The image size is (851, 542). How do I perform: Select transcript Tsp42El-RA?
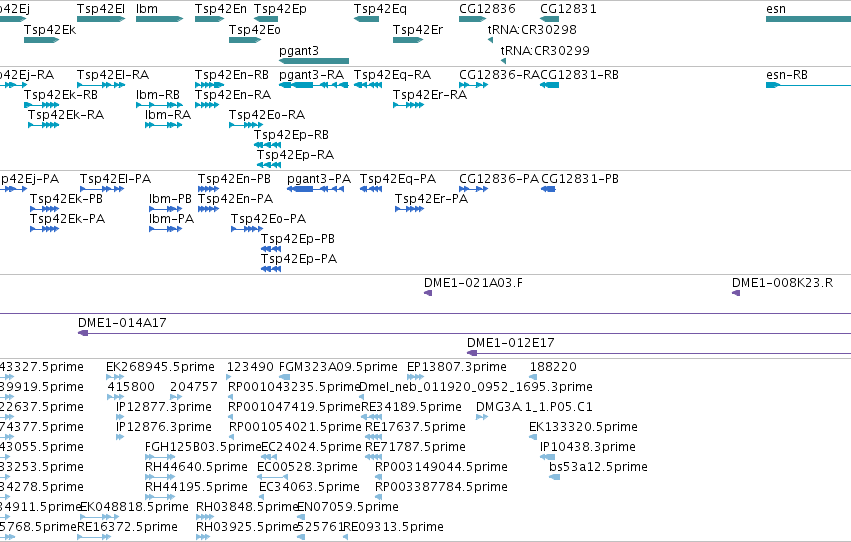click(x=101, y=85)
